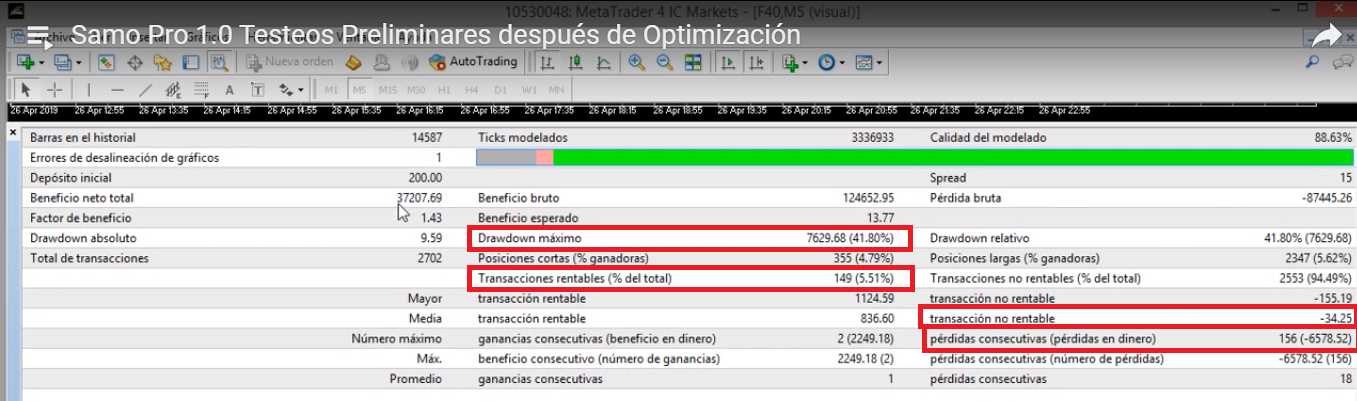Switch chart to line chart
Viewport: 1357px width, 401px height.
(x=603, y=62)
